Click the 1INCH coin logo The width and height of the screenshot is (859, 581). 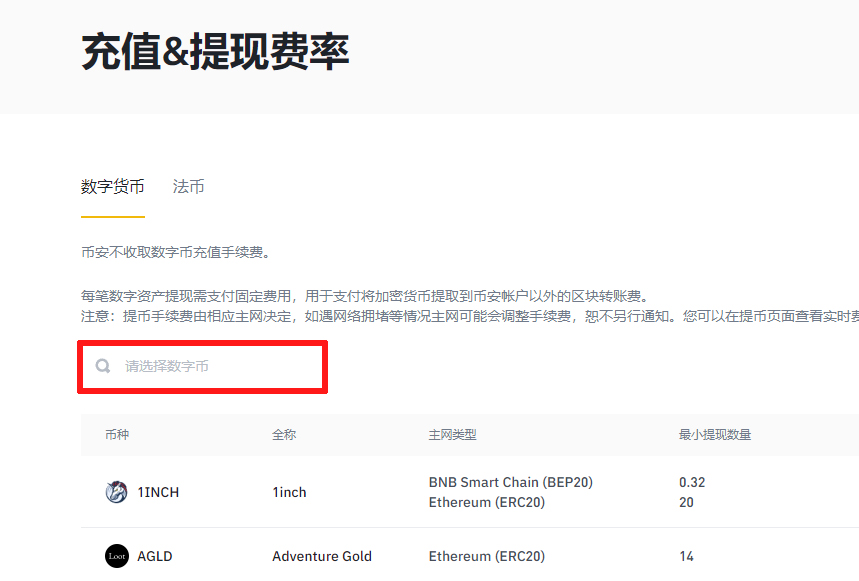click(116, 492)
